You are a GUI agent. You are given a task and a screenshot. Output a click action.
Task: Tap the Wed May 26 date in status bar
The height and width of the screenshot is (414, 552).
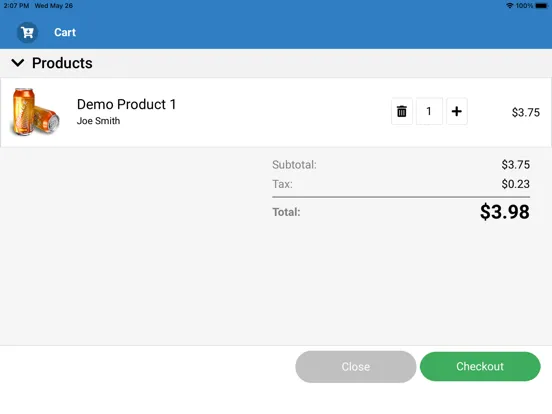54,6
